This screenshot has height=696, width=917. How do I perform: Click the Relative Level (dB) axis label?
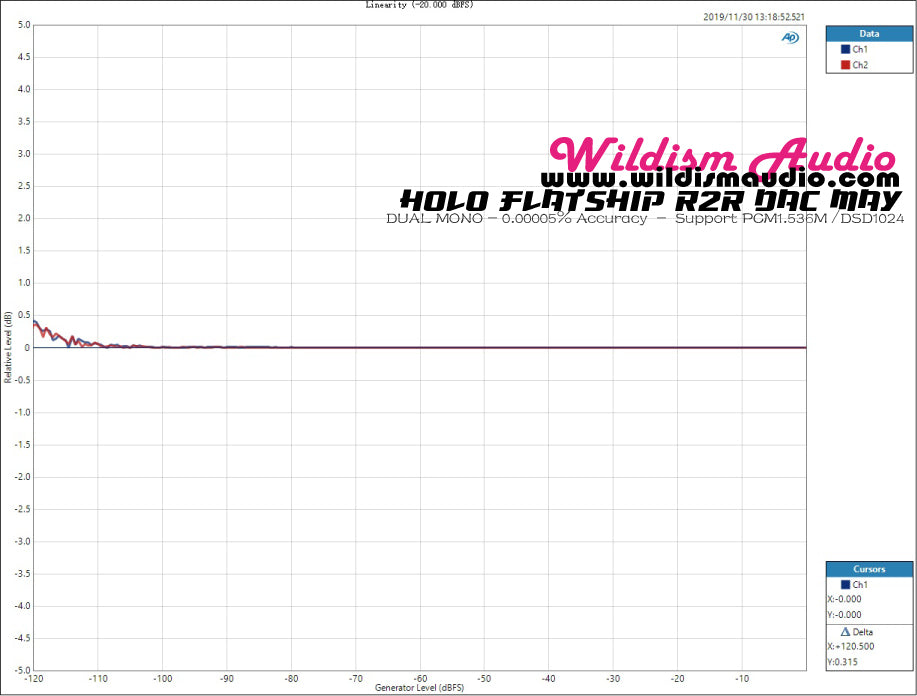coord(9,347)
